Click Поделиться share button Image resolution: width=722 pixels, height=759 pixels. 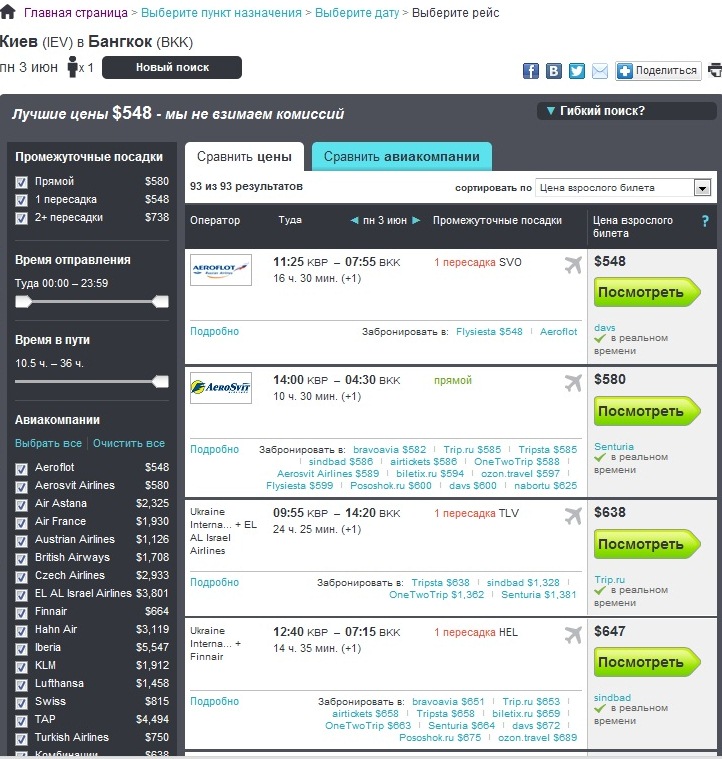pos(658,71)
